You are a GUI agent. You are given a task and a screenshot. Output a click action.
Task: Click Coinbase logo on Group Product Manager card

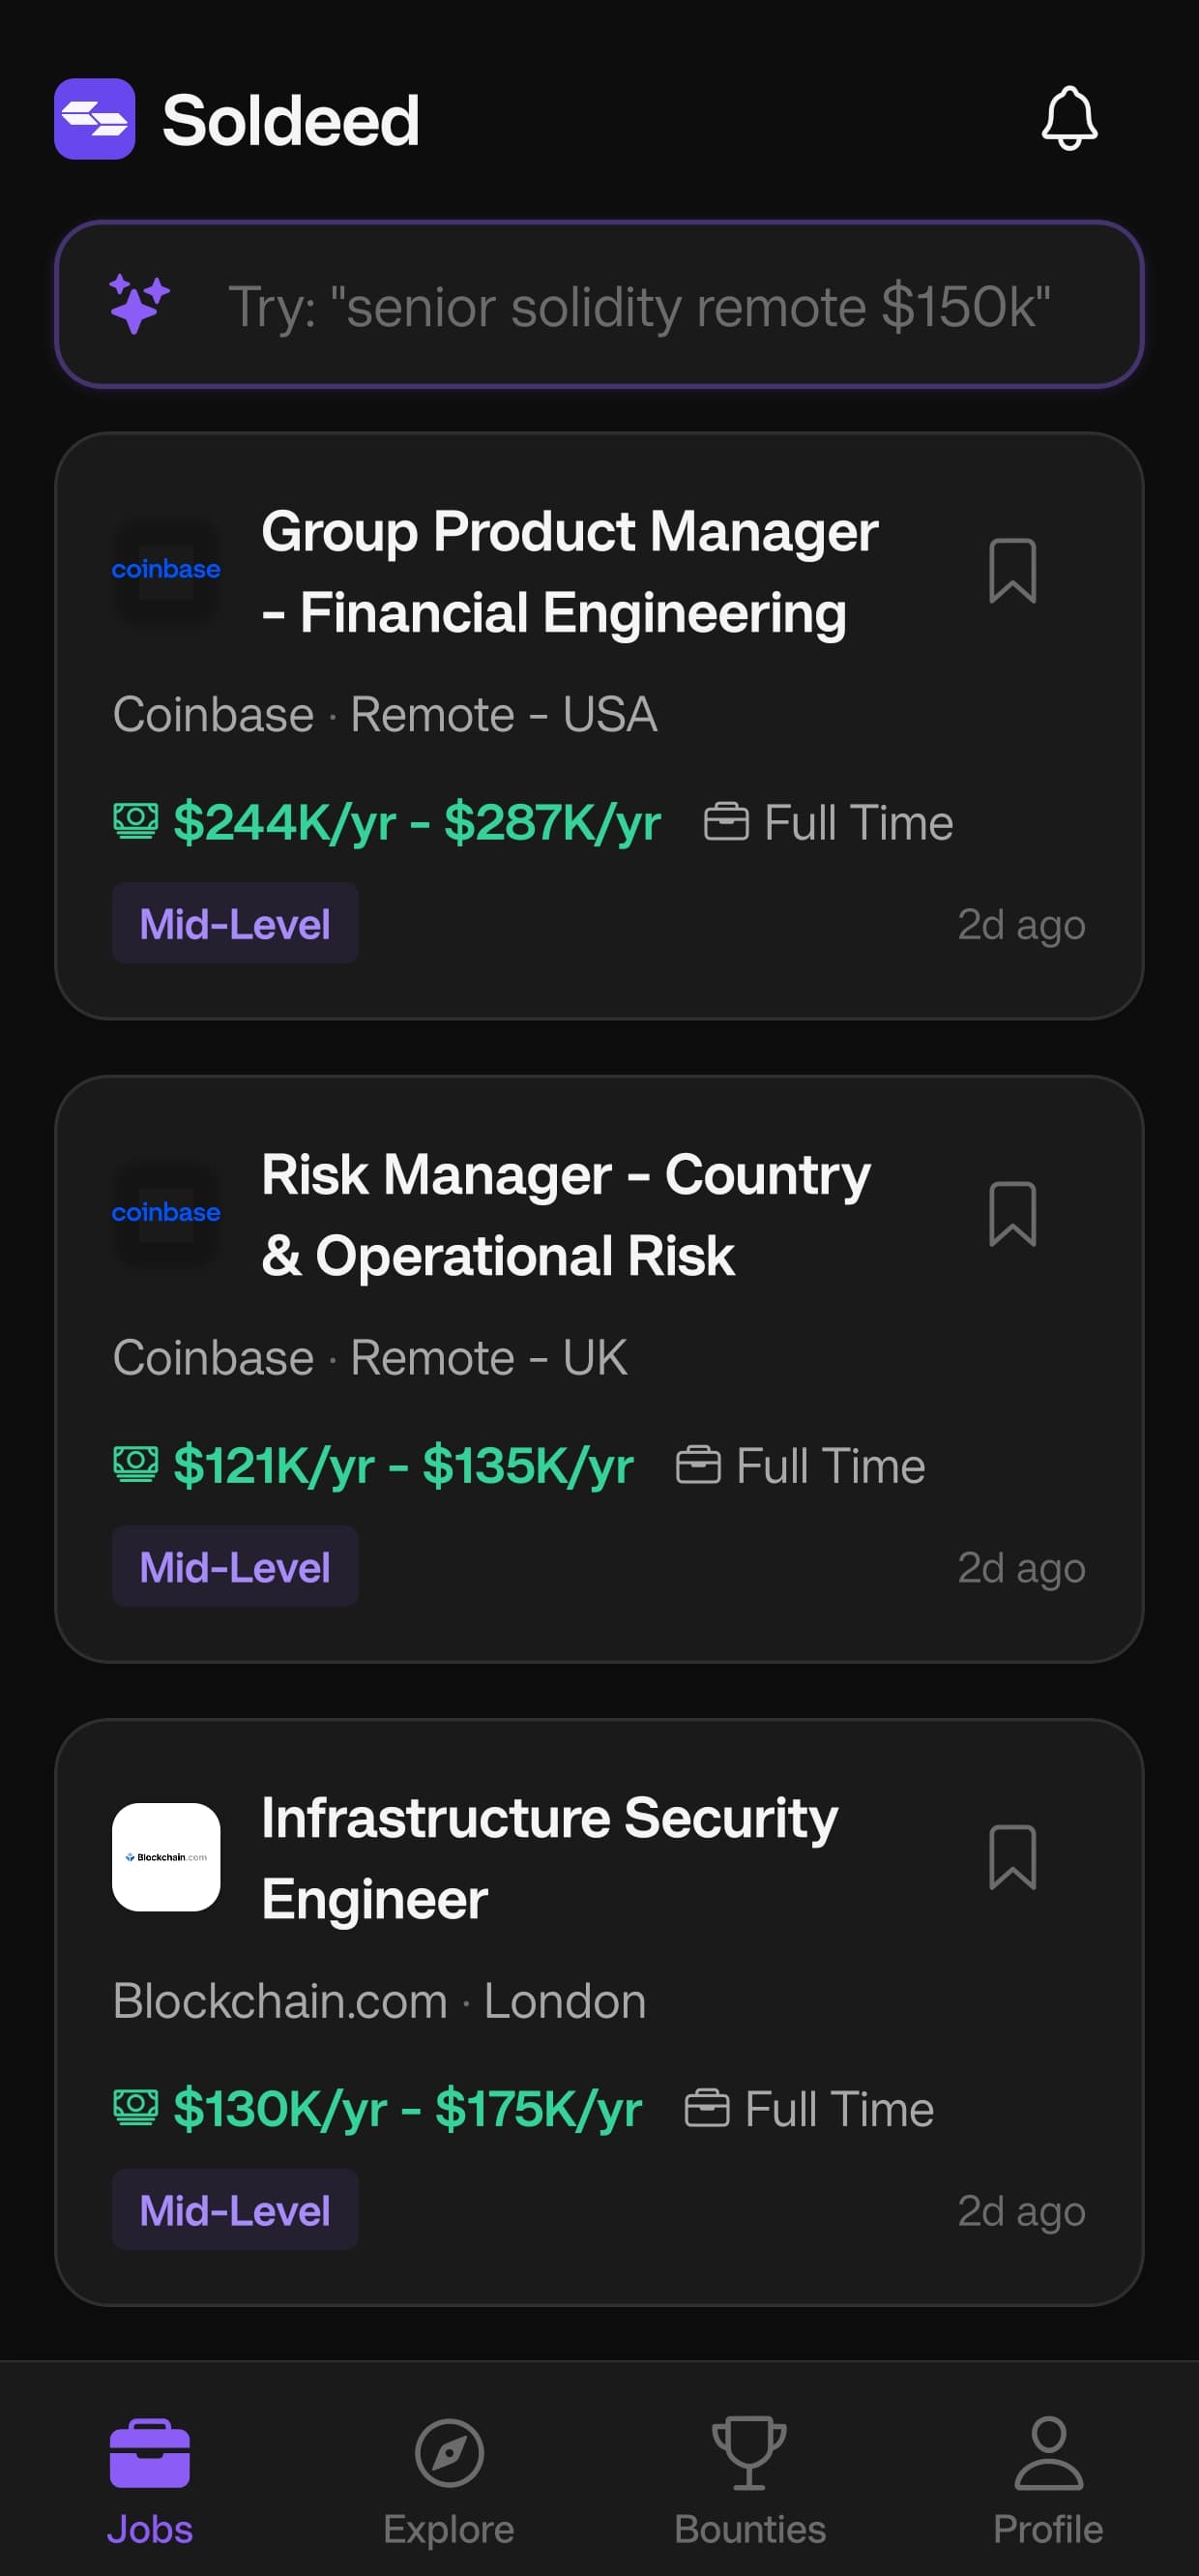point(166,570)
